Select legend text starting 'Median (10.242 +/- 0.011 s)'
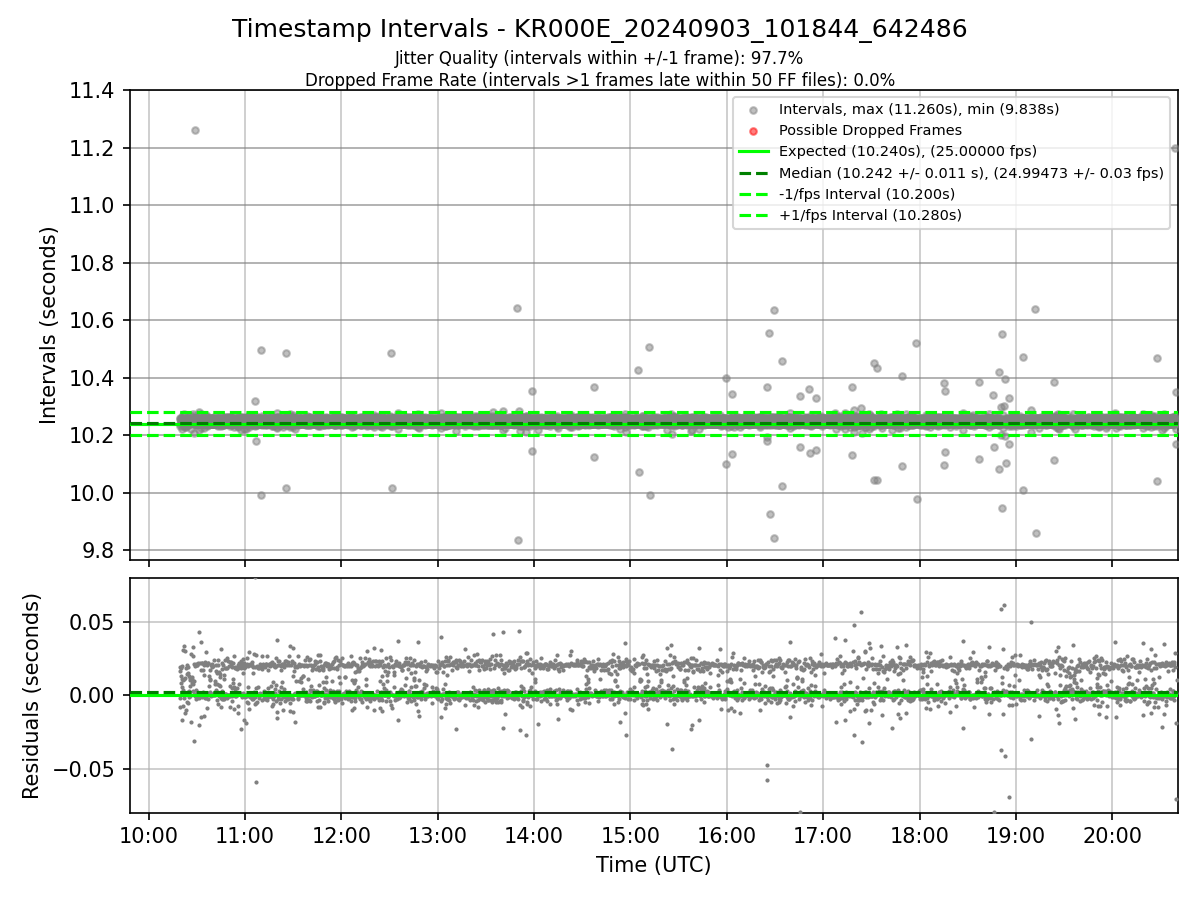This screenshot has height=900, width=1200. point(971,173)
